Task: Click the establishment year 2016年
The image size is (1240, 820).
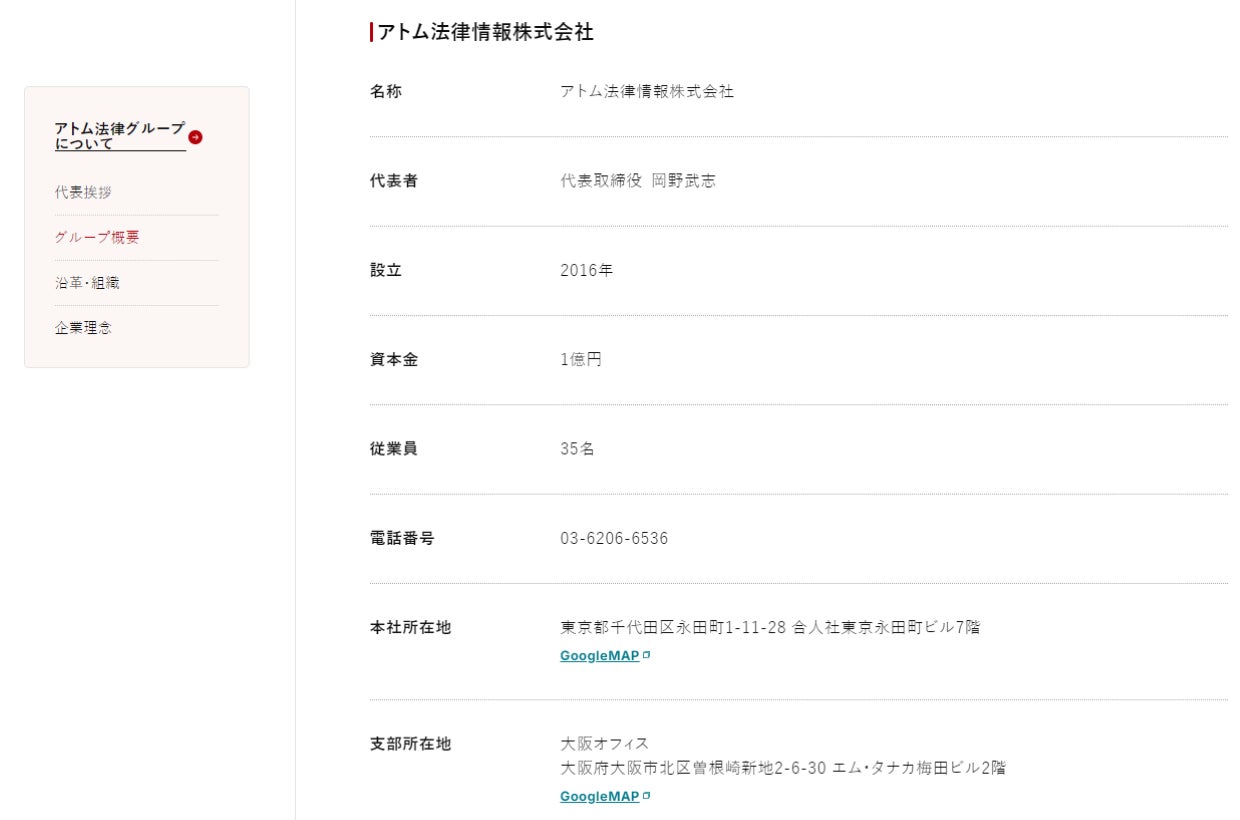Action: (x=587, y=270)
